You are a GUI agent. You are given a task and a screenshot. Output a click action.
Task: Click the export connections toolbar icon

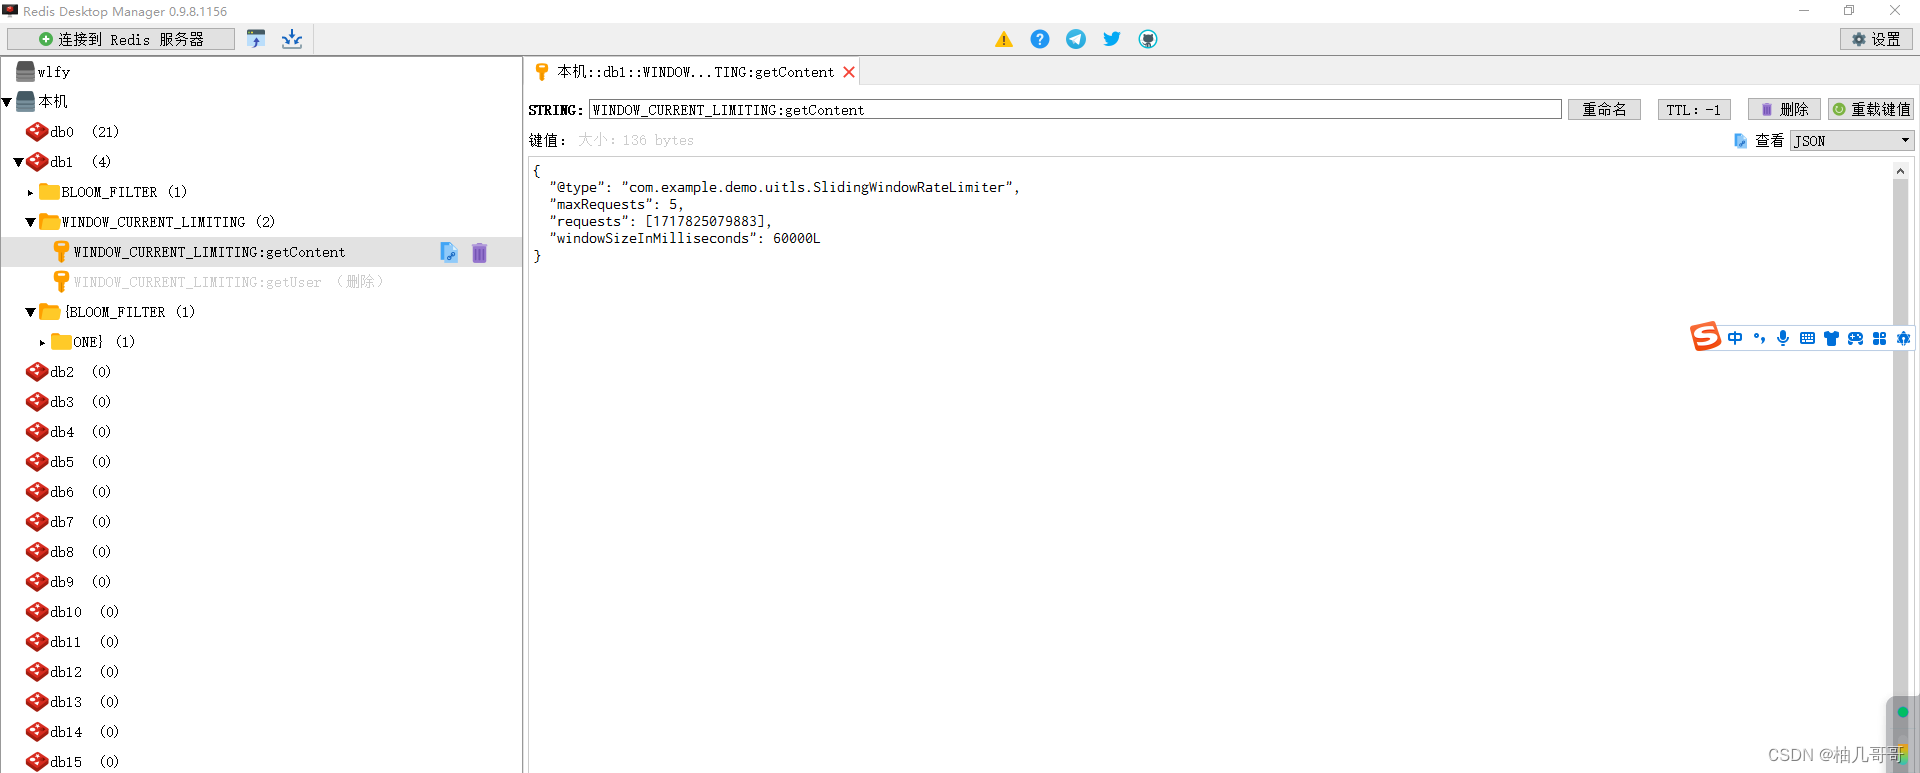click(292, 39)
